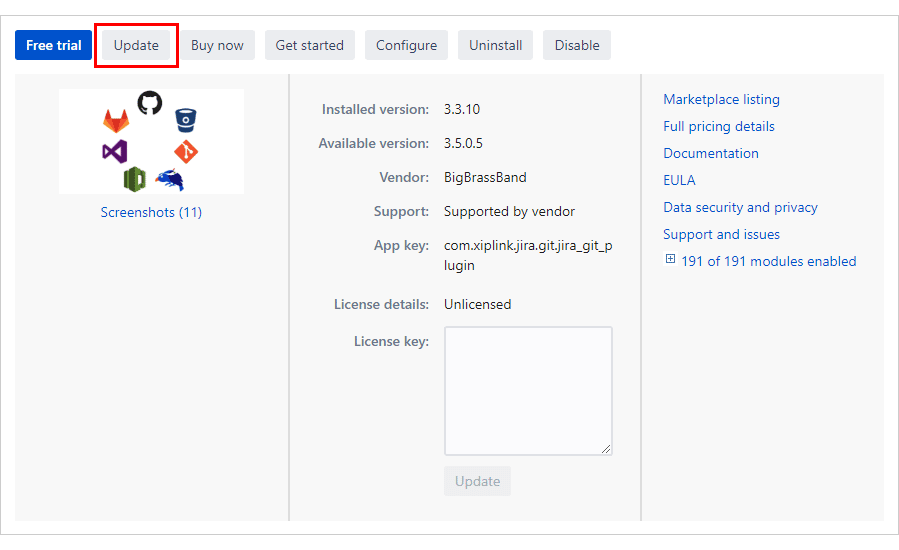Click the GitHub octocat logo

click(x=150, y=102)
